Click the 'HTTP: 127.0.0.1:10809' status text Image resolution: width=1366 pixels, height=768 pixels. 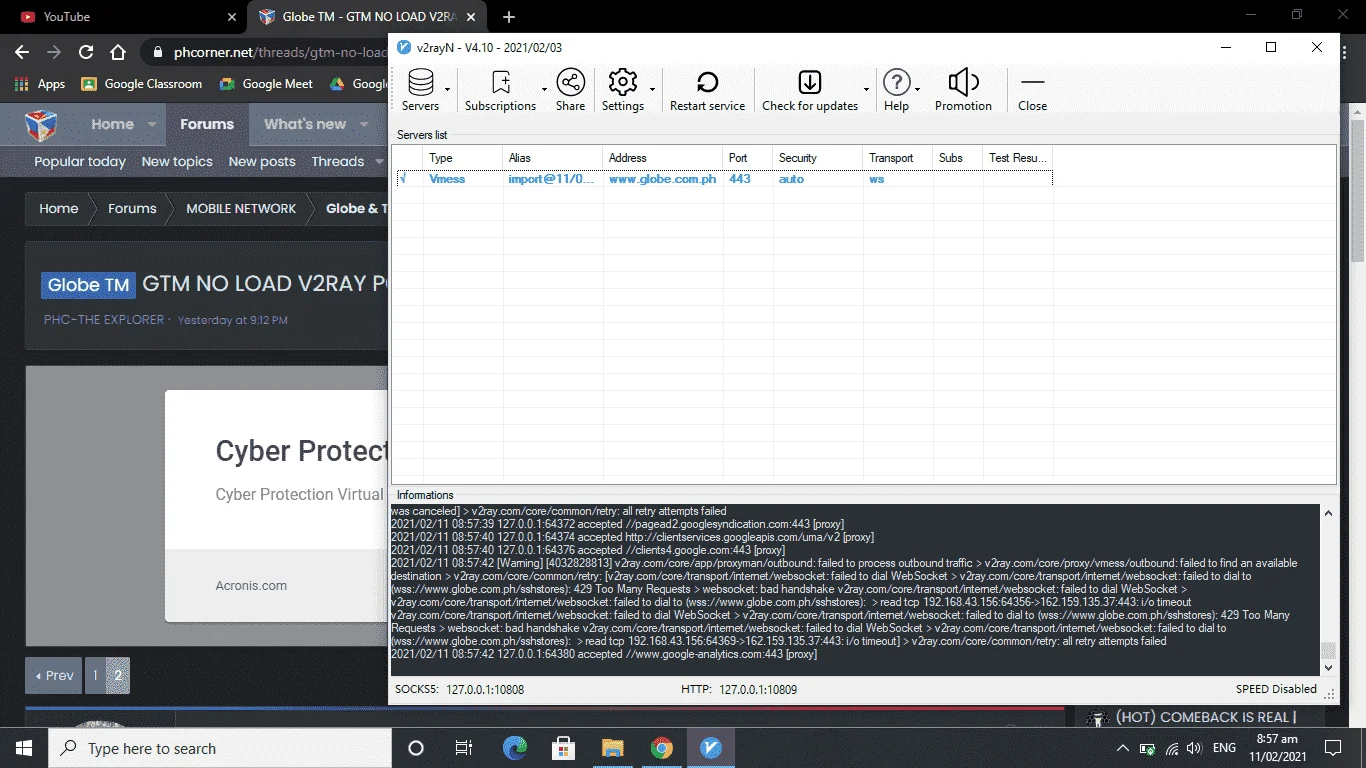pyautogui.click(x=739, y=689)
